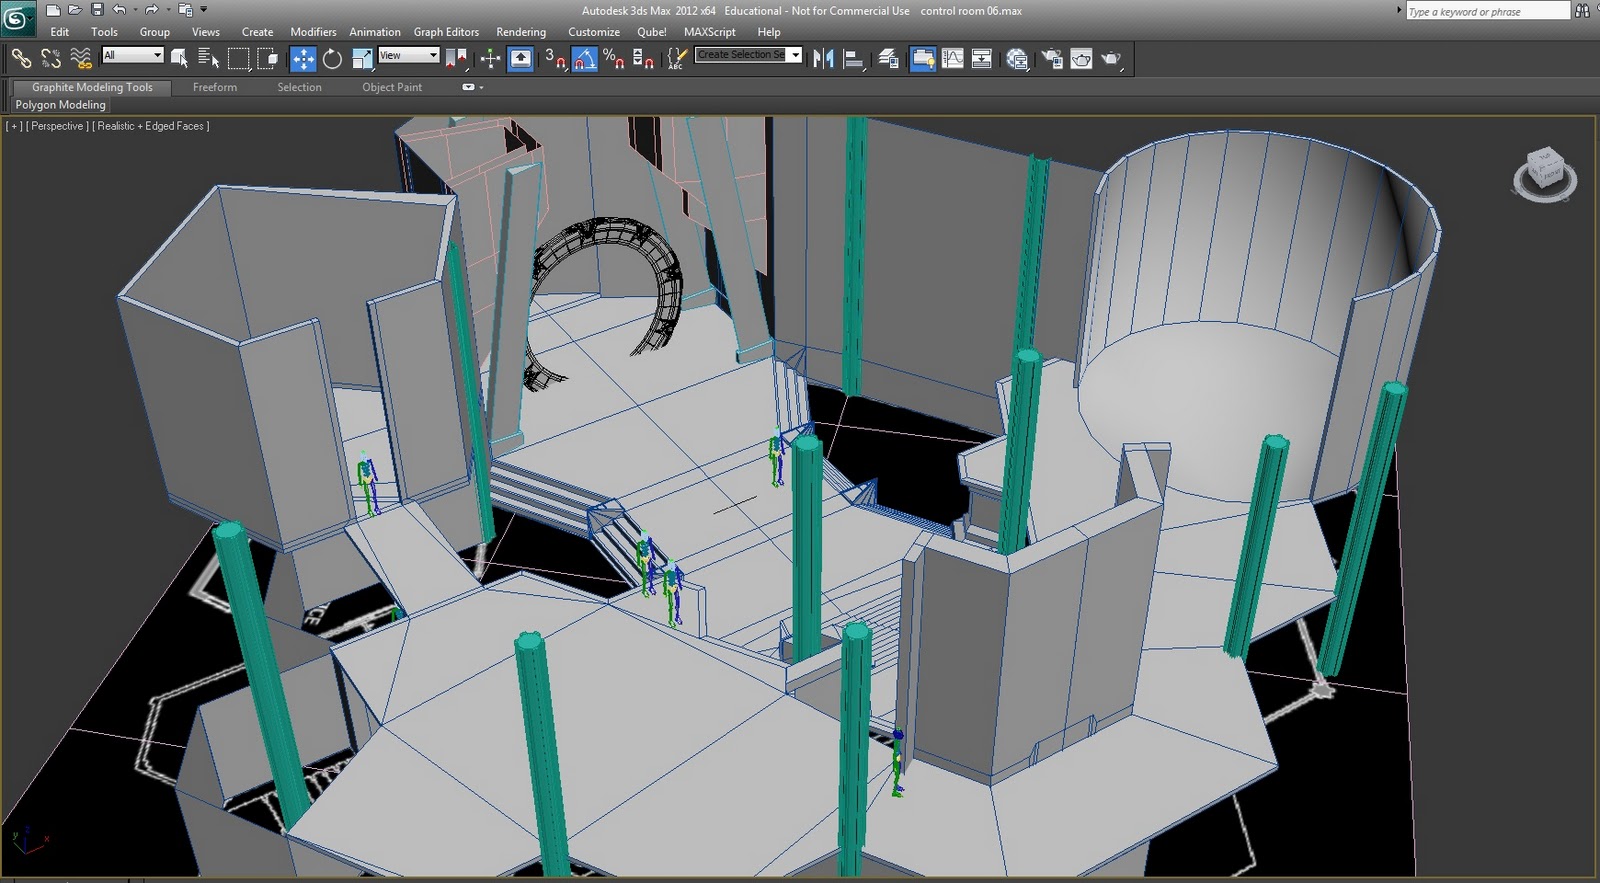Expand the Create Selection Set dropdown

tap(796, 55)
